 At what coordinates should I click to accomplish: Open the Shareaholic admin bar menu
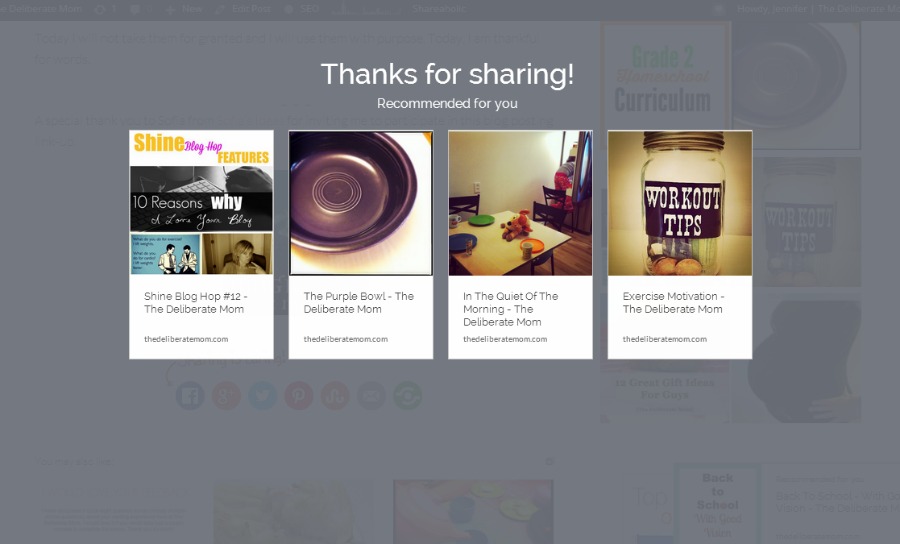click(x=439, y=9)
